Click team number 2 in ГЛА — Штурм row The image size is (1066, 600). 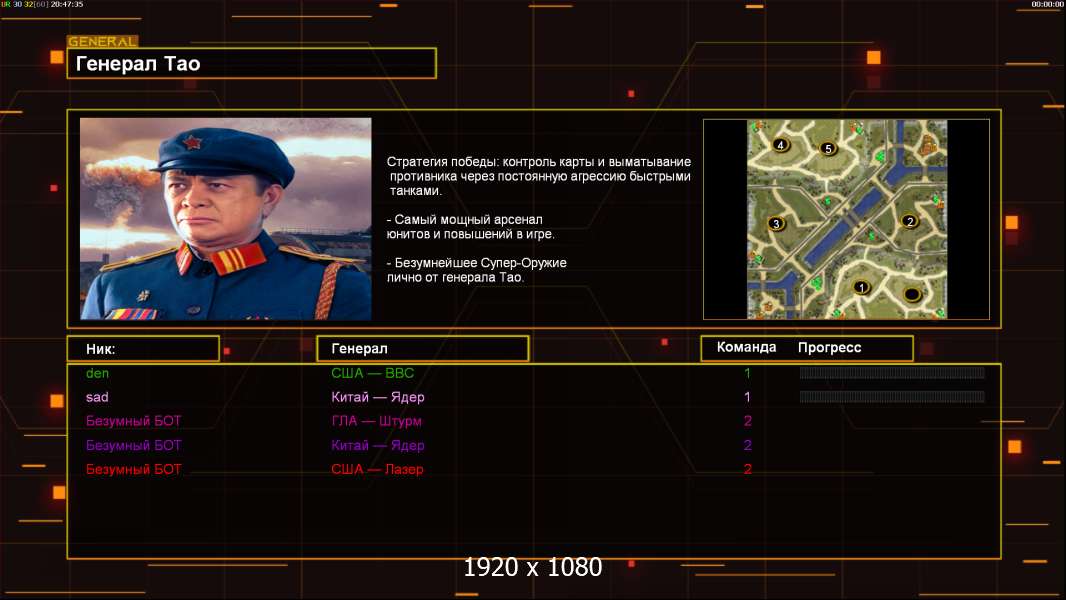747,421
